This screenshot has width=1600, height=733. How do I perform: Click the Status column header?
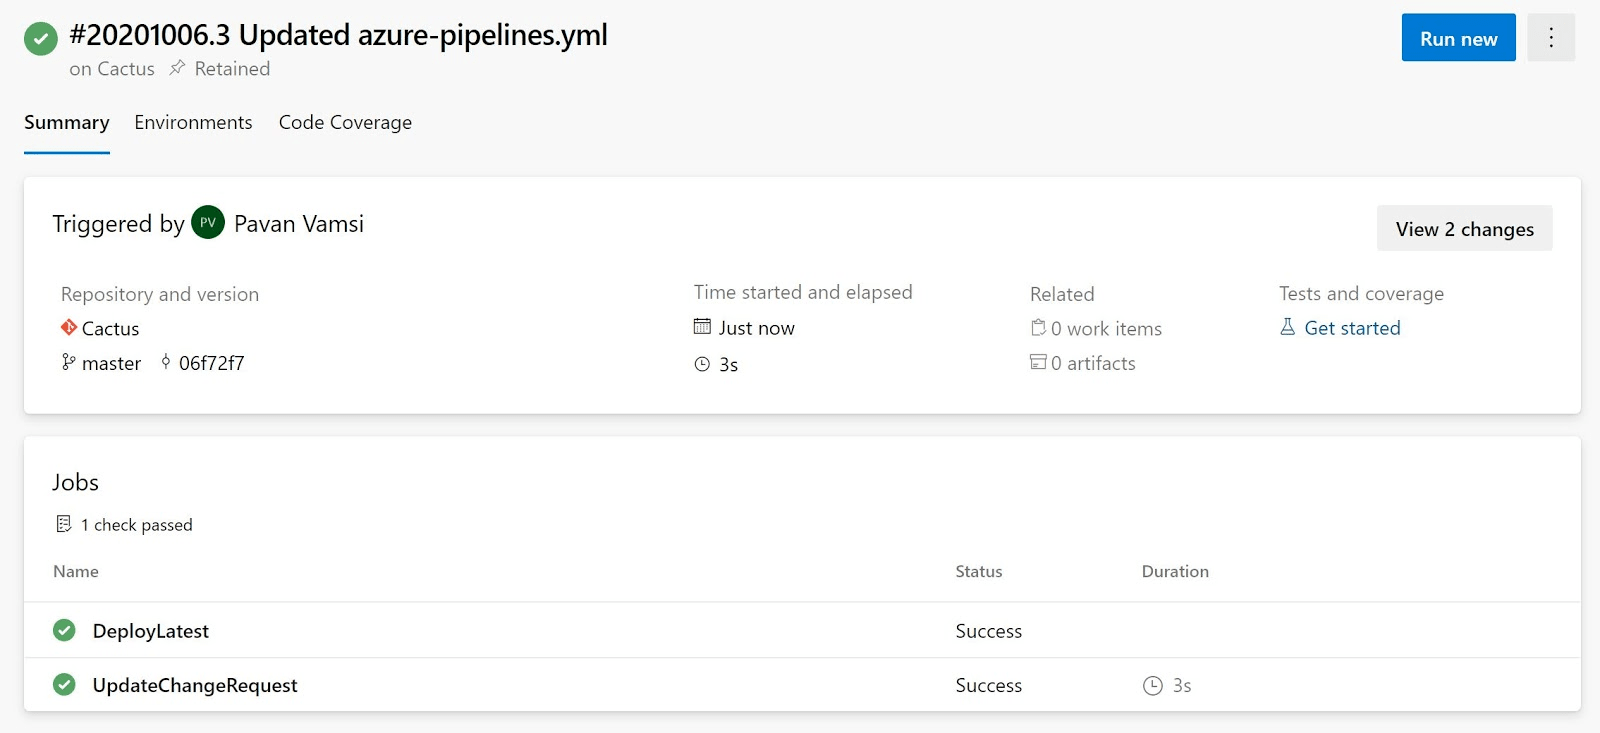pyautogui.click(x=978, y=571)
